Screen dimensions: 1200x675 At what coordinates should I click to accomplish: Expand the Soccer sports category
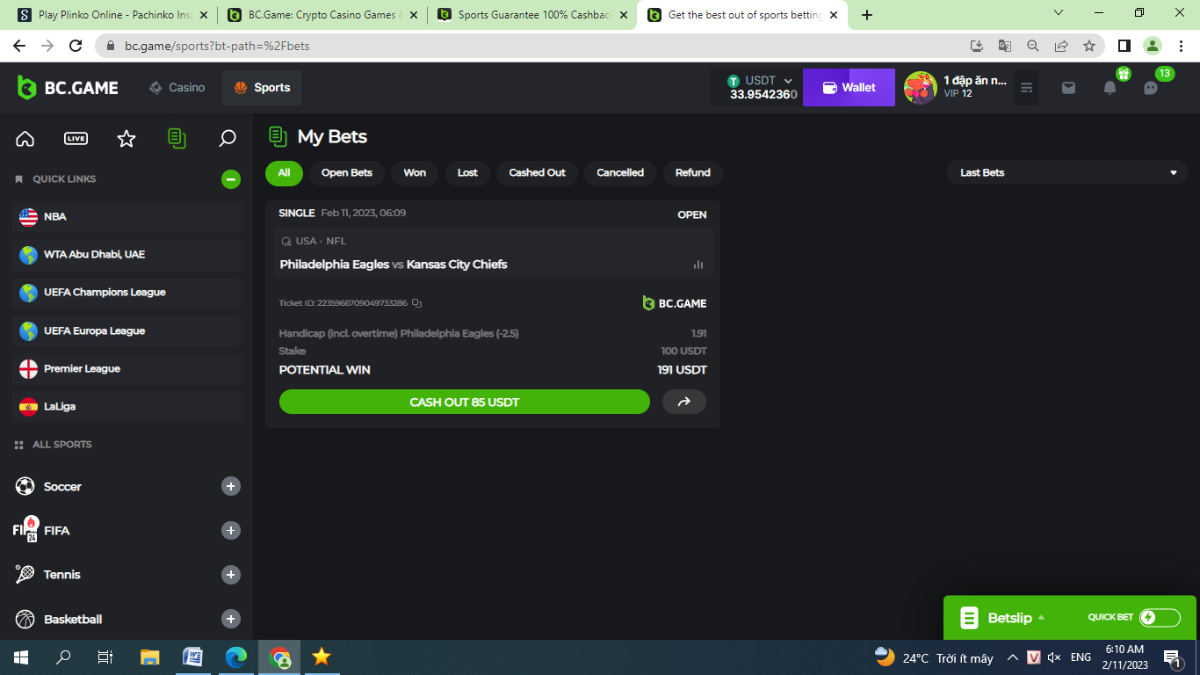(230, 487)
